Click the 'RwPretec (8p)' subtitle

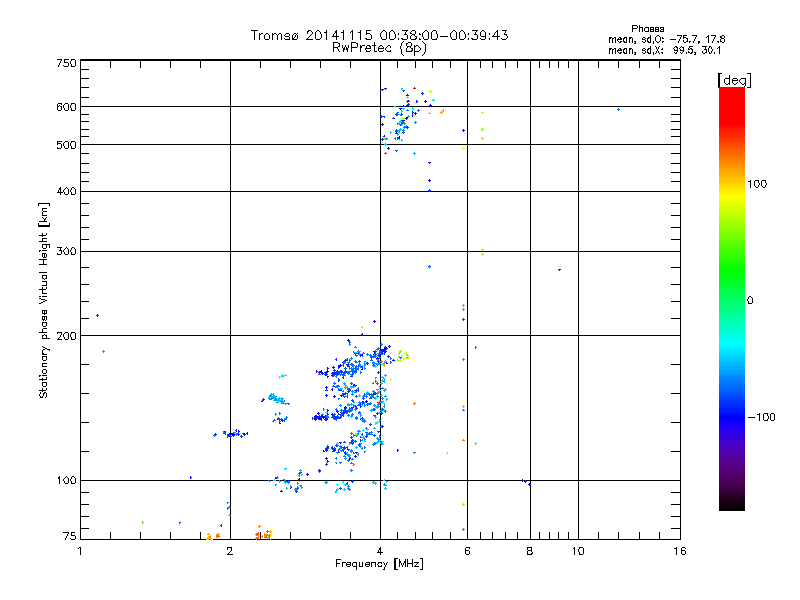(379, 48)
